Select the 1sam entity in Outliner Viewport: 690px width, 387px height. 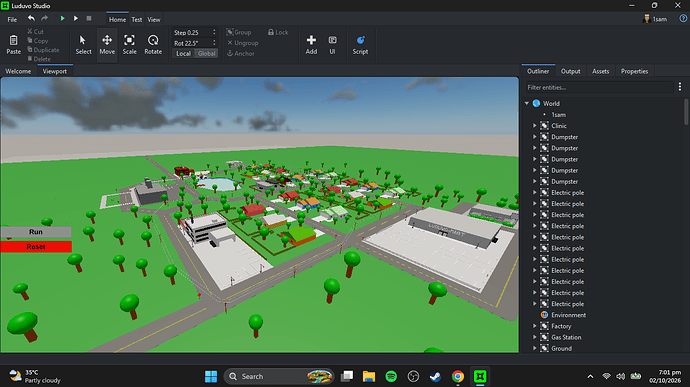tap(558, 115)
